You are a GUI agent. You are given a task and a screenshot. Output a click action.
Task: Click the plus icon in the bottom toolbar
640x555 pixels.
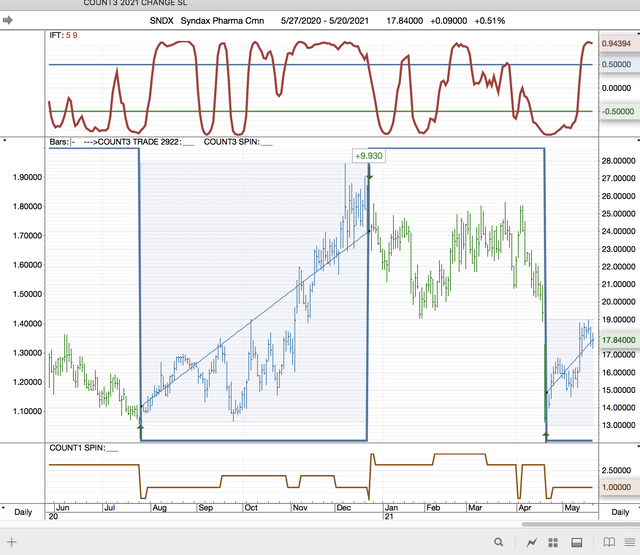[x=12, y=542]
